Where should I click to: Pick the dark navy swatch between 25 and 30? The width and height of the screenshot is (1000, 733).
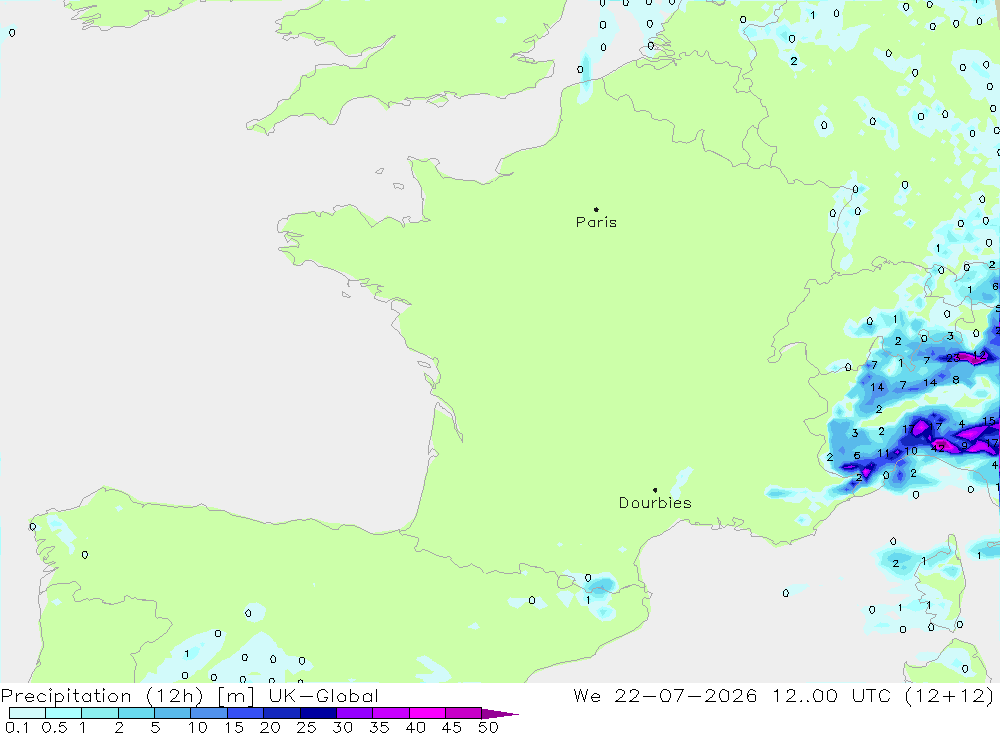coord(318,713)
